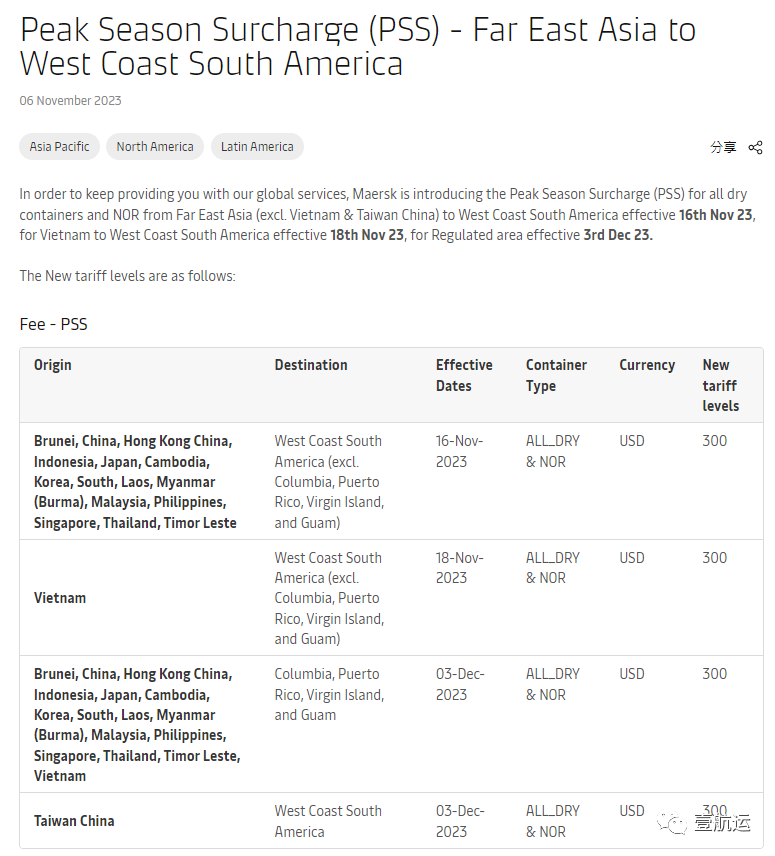Click the share network icon

755,147
